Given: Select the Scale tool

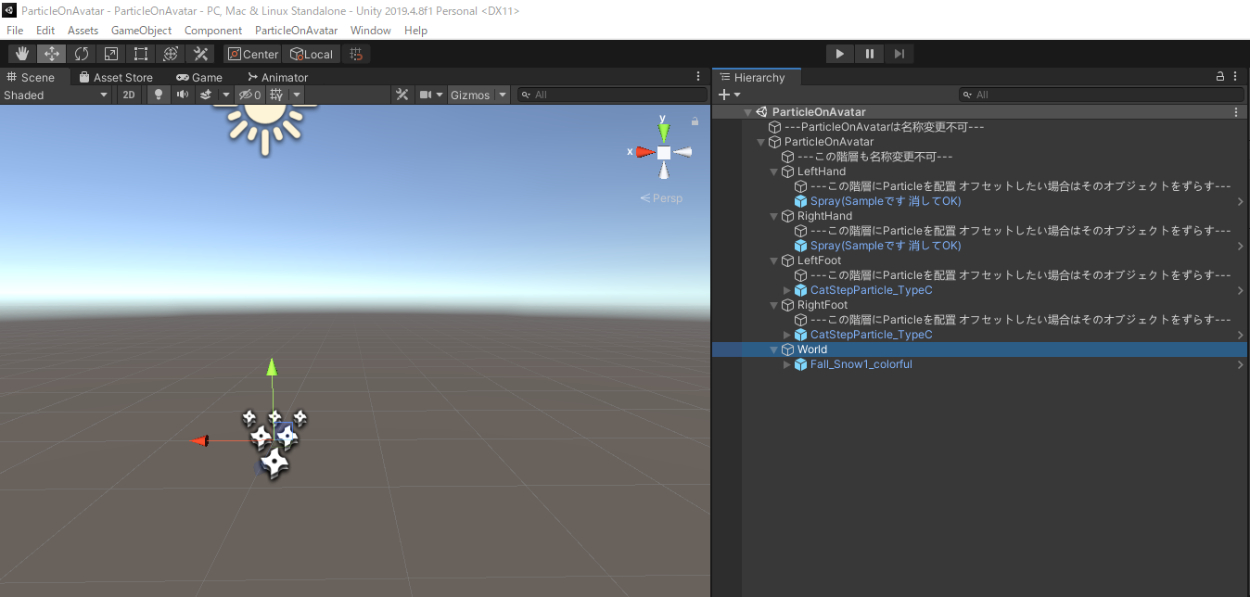Looking at the screenshot, I should pyautogui.click(x=111, y=54).
